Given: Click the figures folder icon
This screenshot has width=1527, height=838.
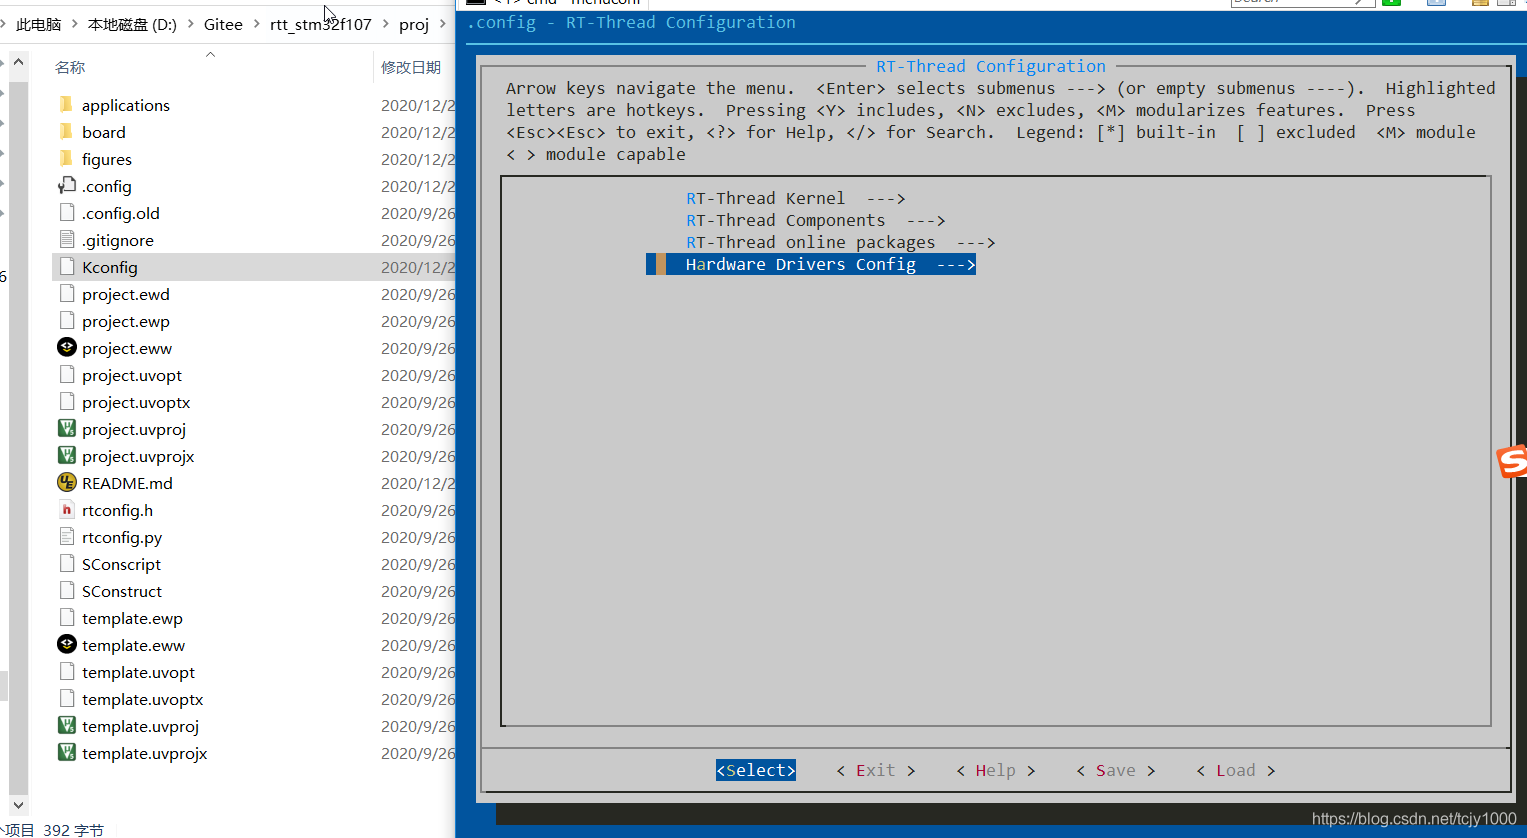Looking at the screenshot, I should tap(66, 159).
